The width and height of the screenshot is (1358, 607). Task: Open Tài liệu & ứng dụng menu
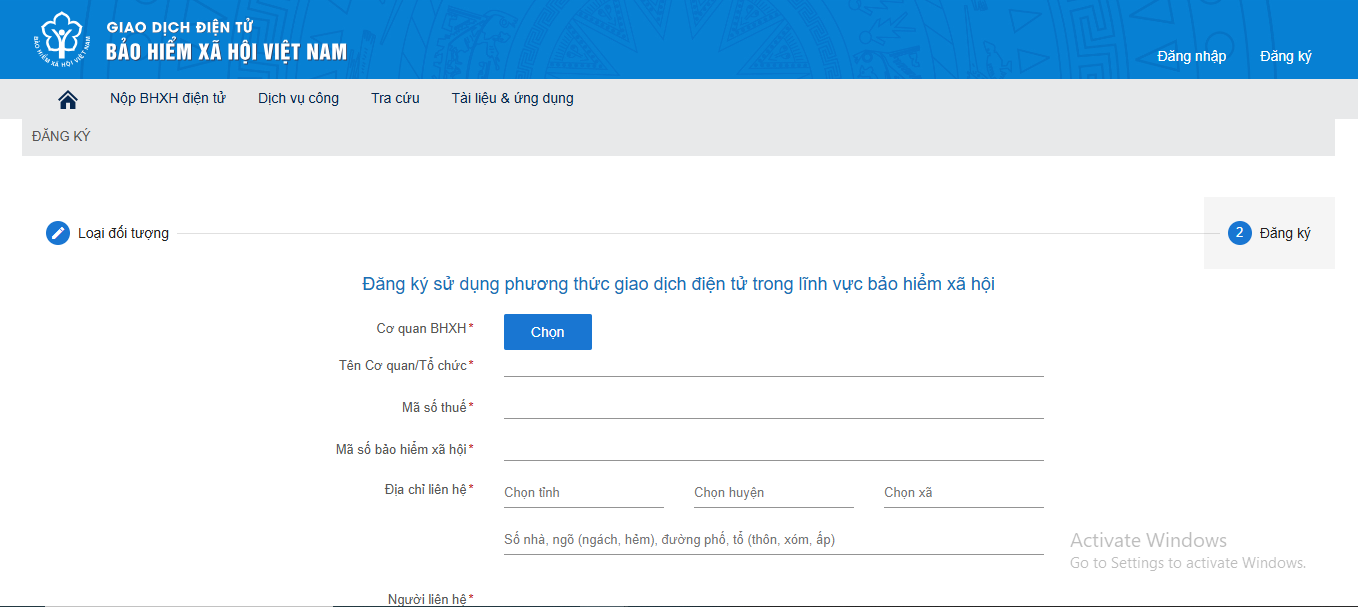click(x=512, y=98)
